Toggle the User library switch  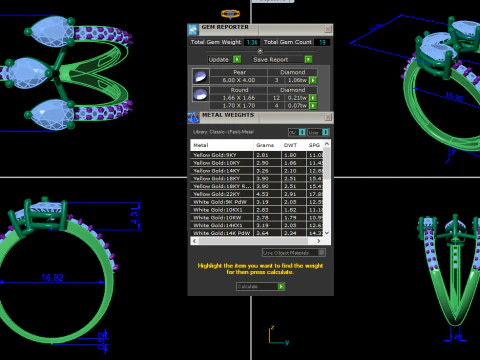pos(325,132)
